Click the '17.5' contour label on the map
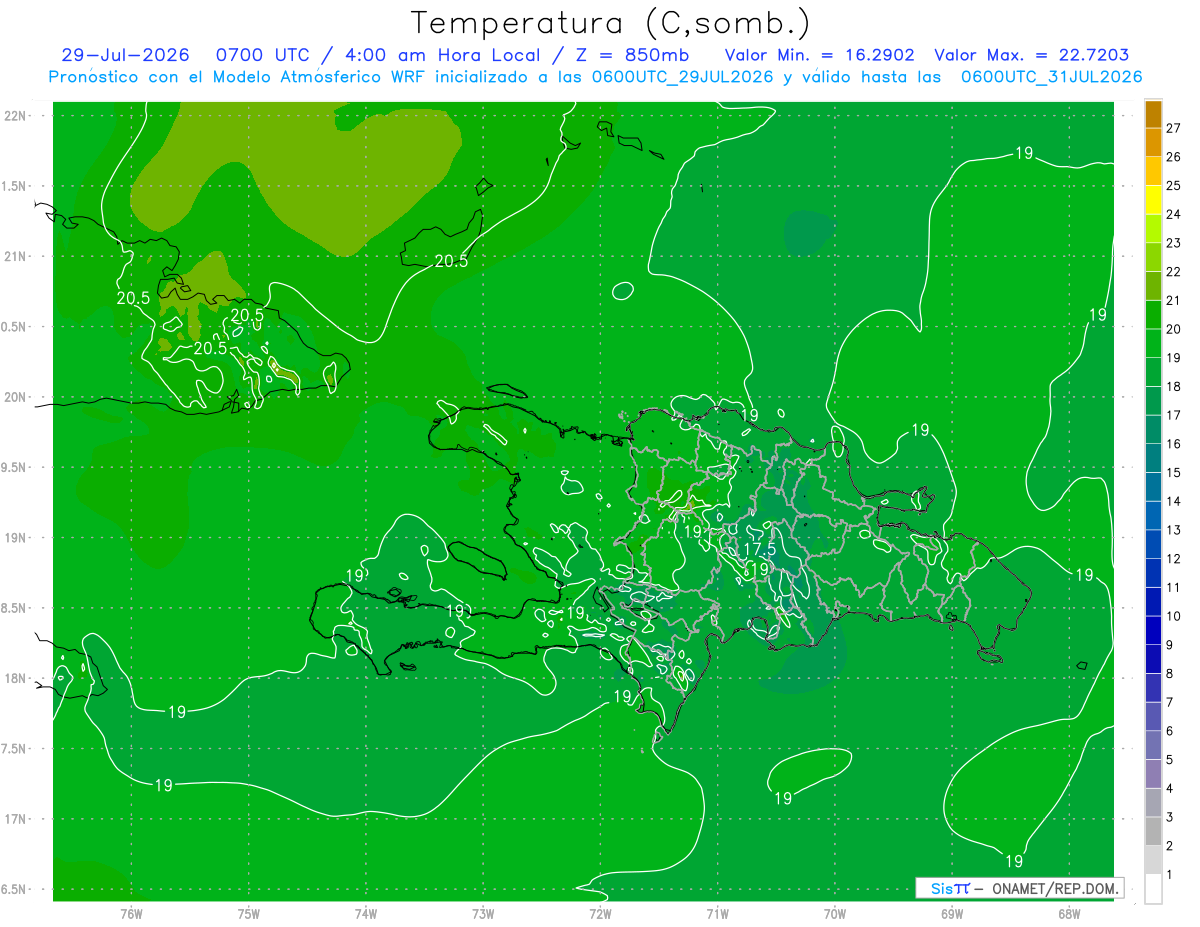 pyautogui.click(x=760, y=550)
